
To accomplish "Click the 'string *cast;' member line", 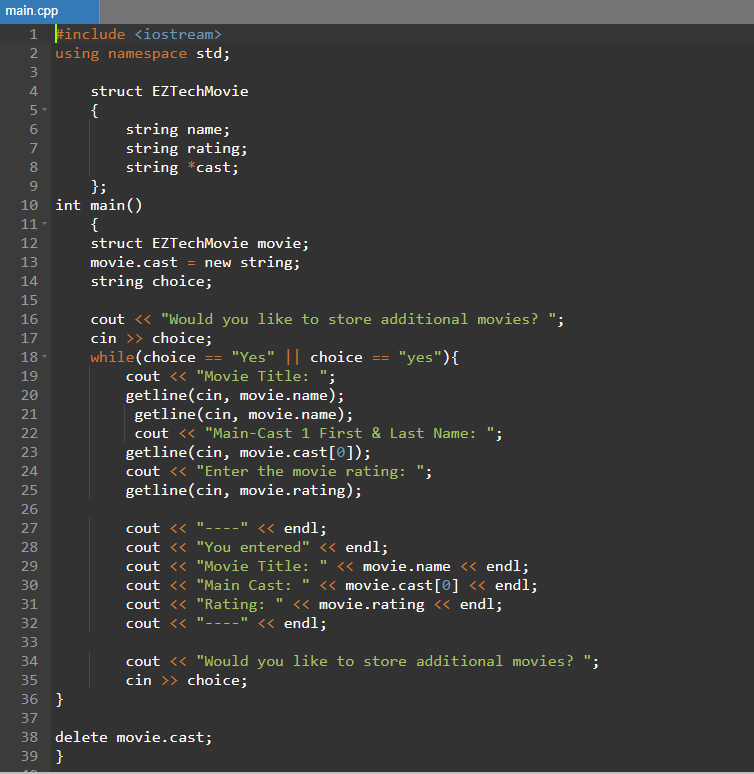I will point(182,167).
